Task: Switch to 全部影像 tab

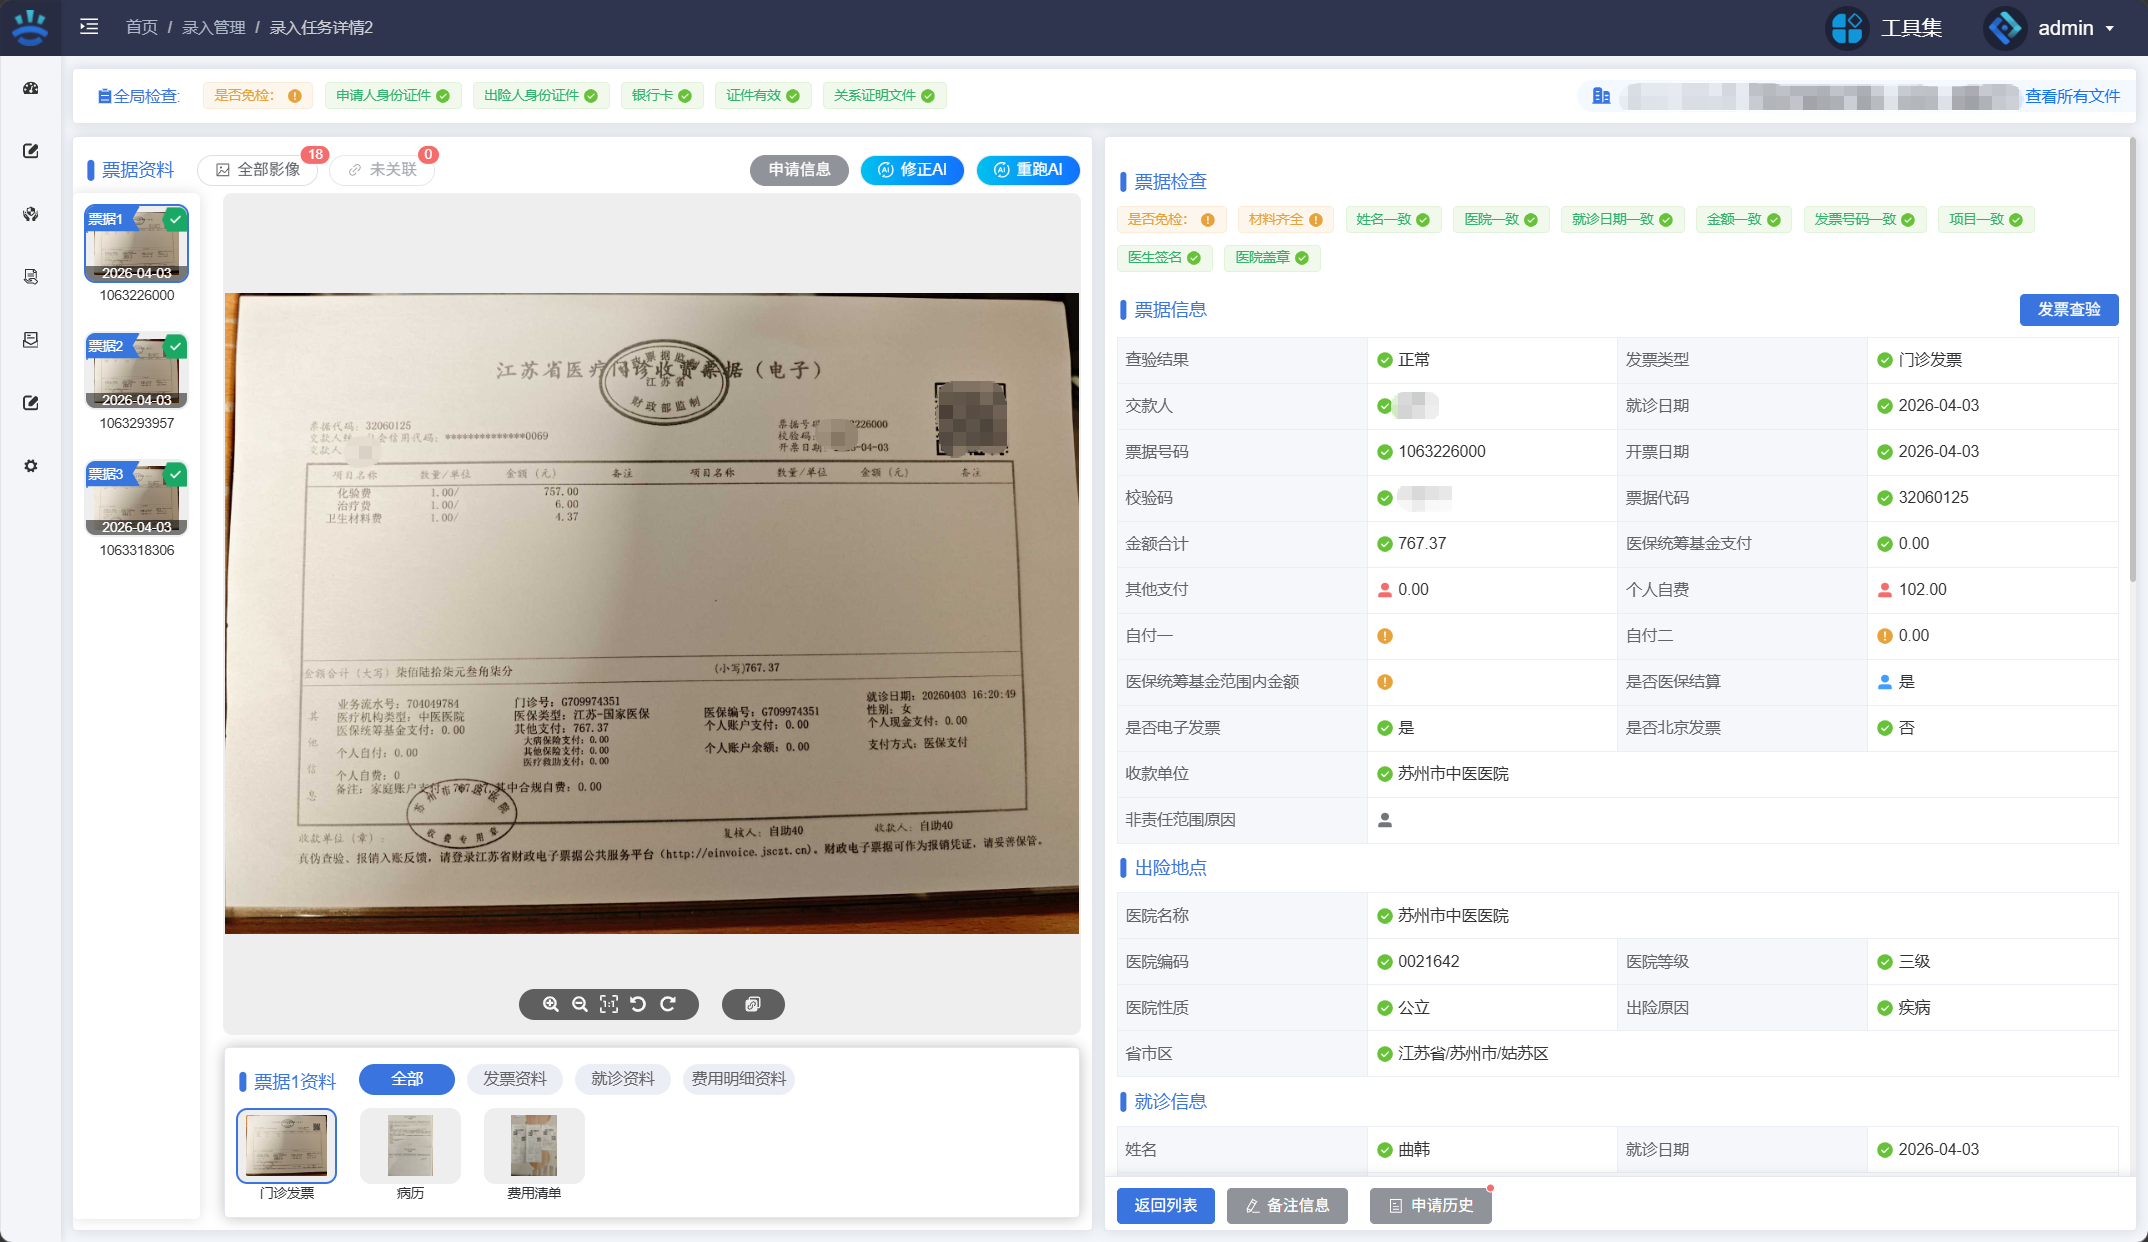Action: (x=258, y=170)
